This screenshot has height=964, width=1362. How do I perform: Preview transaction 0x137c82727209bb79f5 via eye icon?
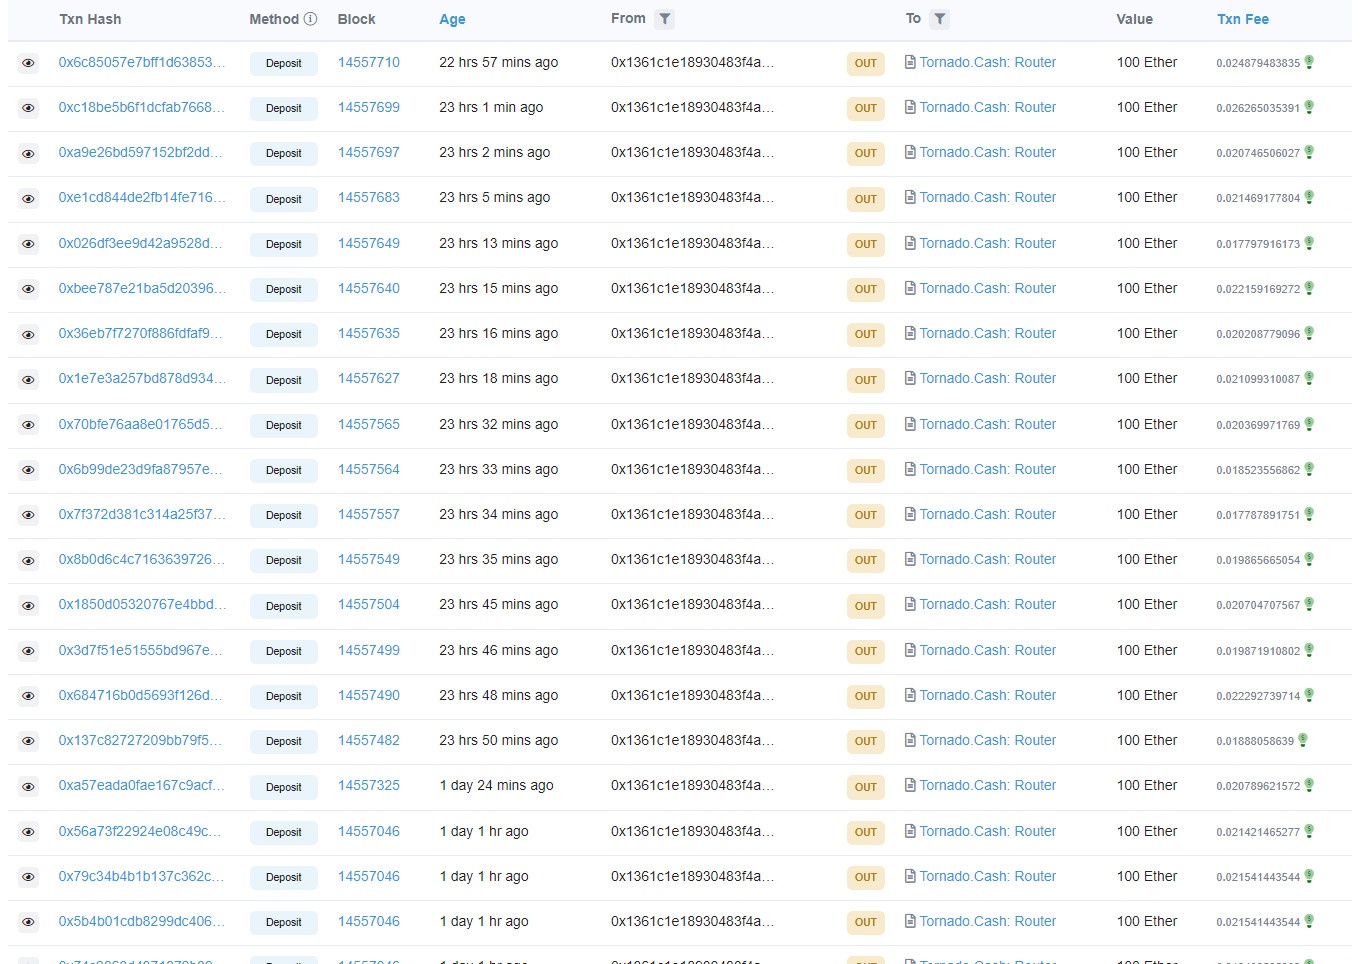[x=28, y=741]
